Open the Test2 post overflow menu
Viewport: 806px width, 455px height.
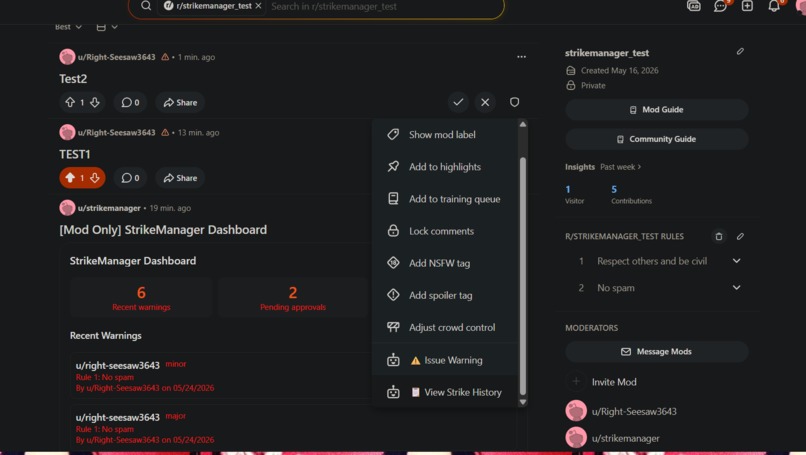[x=521, y=57]
